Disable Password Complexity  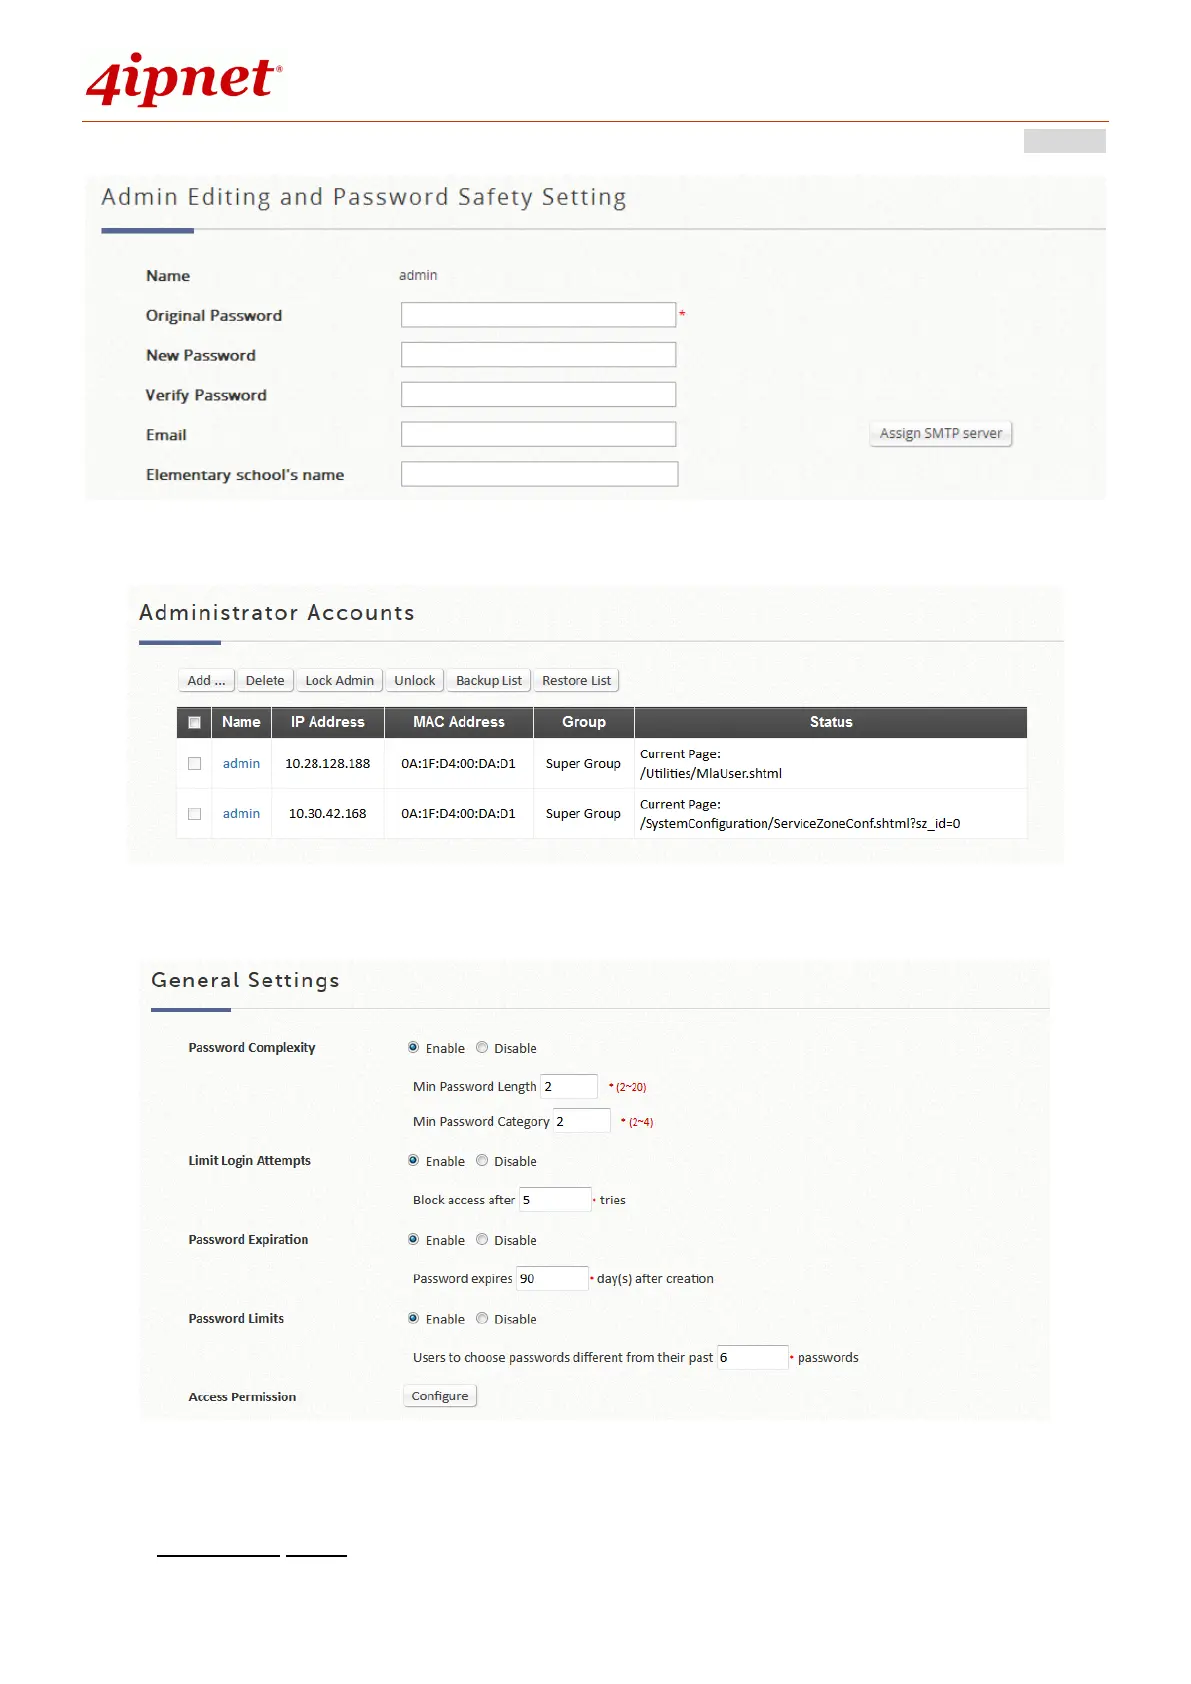click(x=482, y=1048)
